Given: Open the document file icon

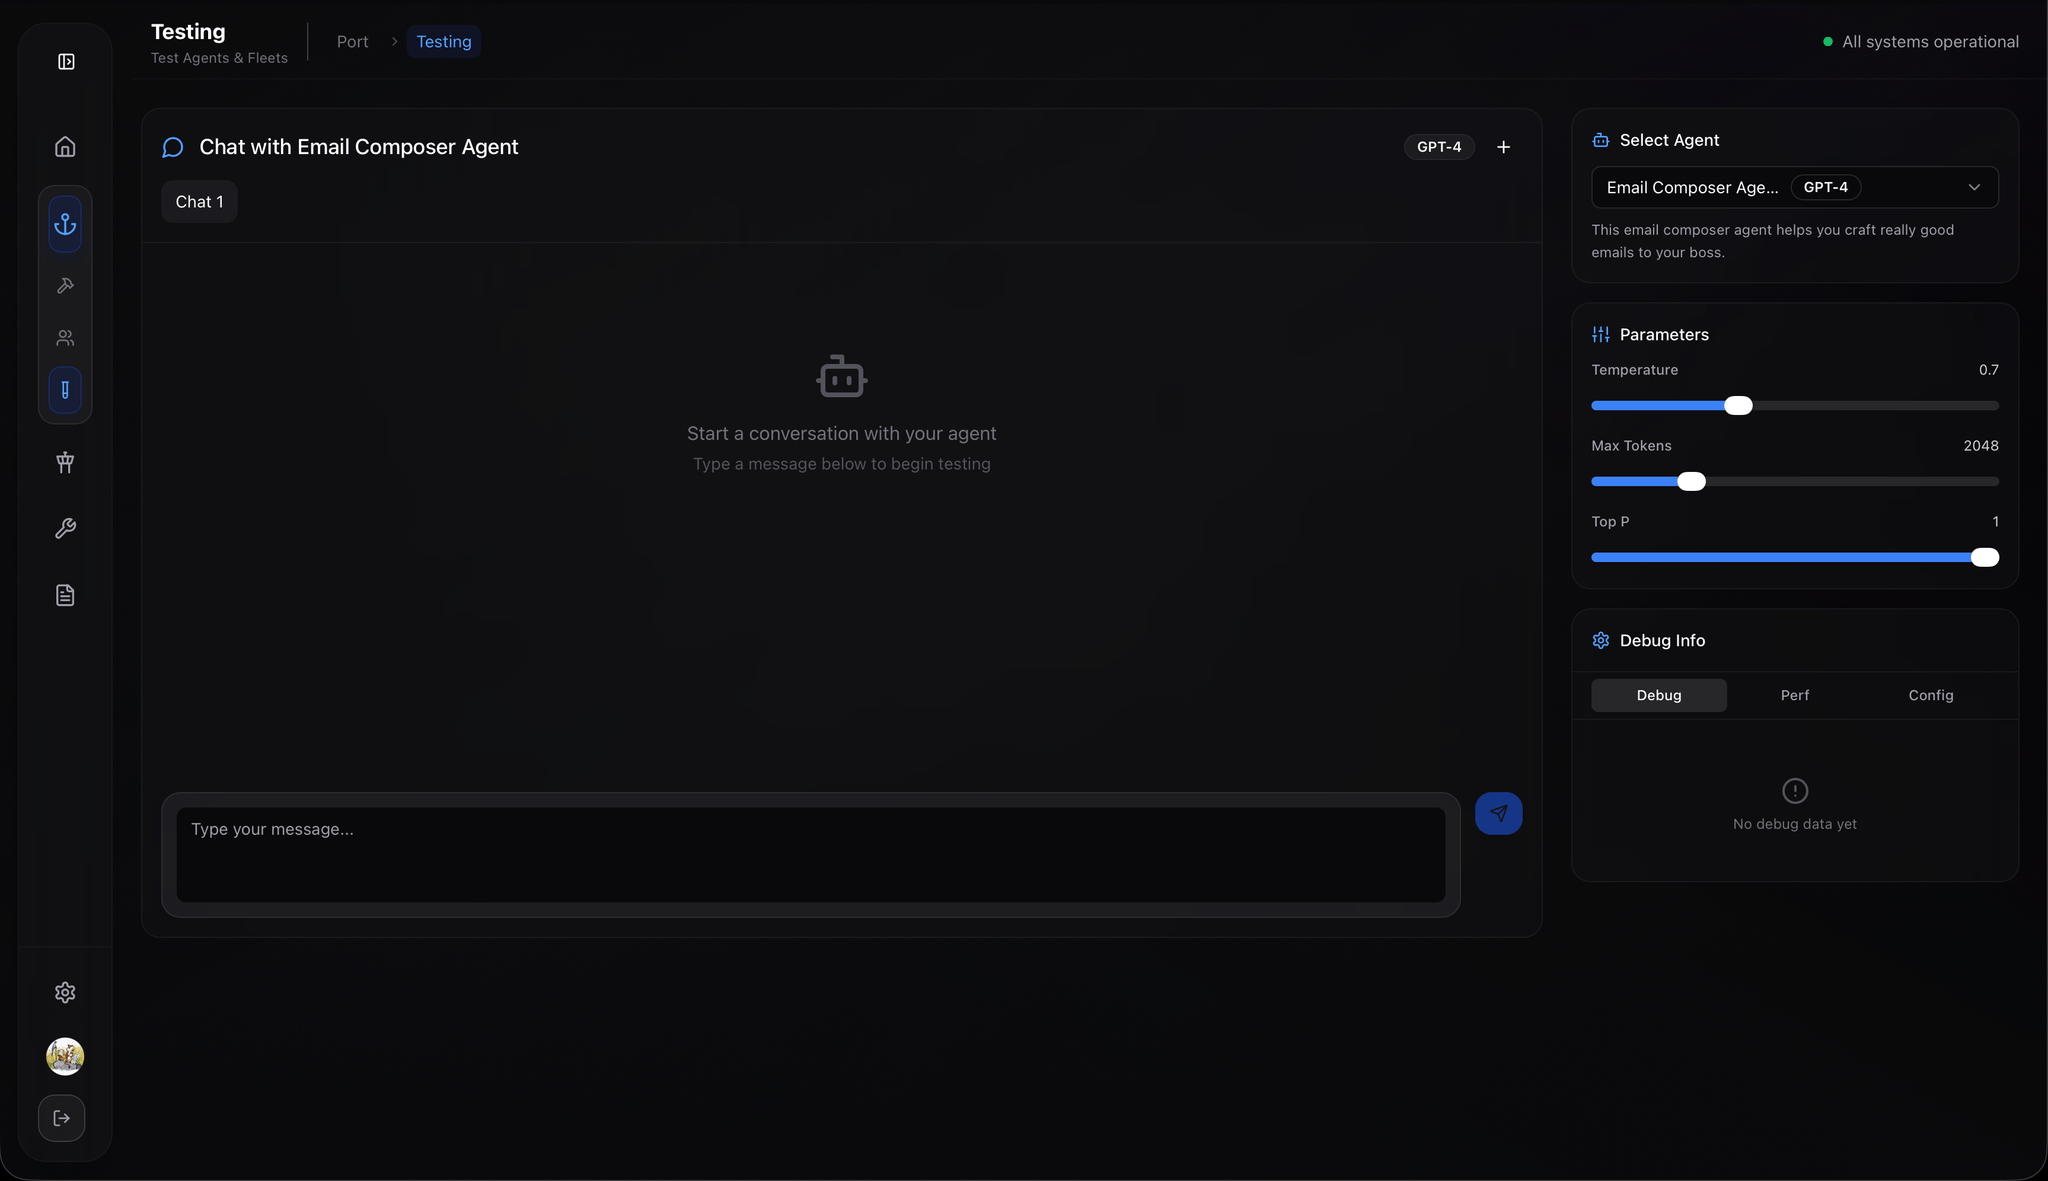Looking at the screenshot, I should point(65,596).
